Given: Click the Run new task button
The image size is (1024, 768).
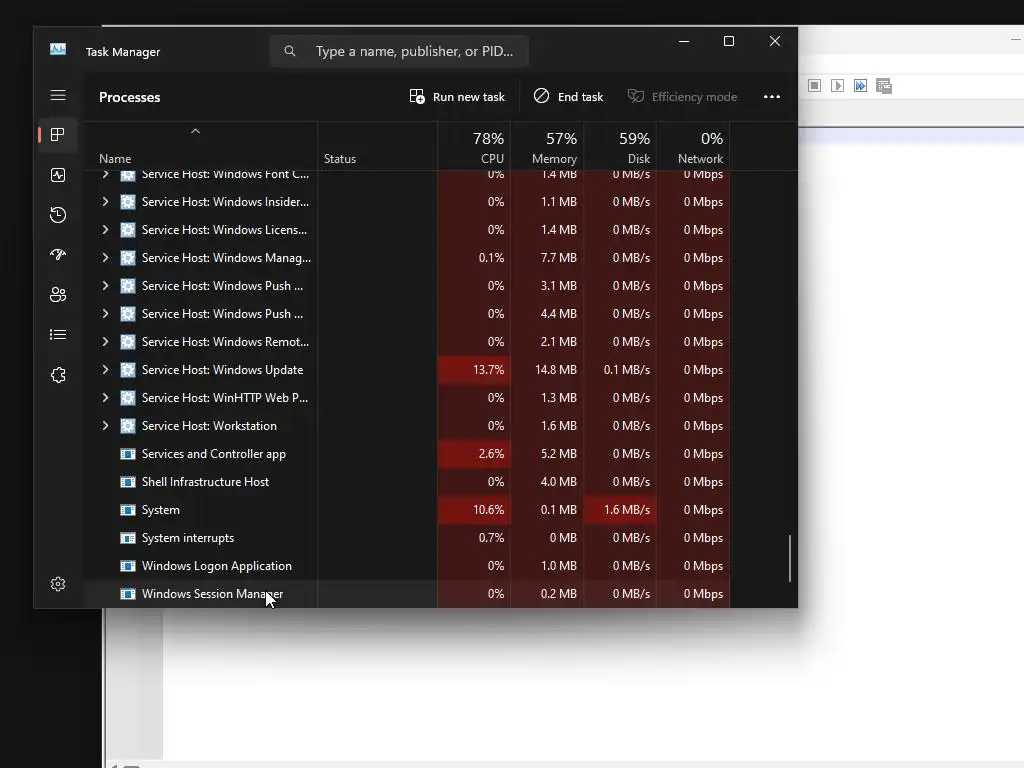Looking at the screenshot, I should 457,97.
